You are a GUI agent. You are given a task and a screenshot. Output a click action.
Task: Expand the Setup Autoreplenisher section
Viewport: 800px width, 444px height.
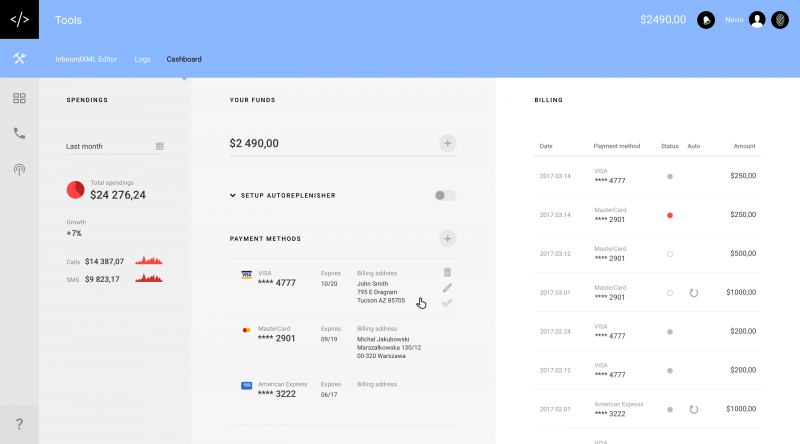point(233,195)
